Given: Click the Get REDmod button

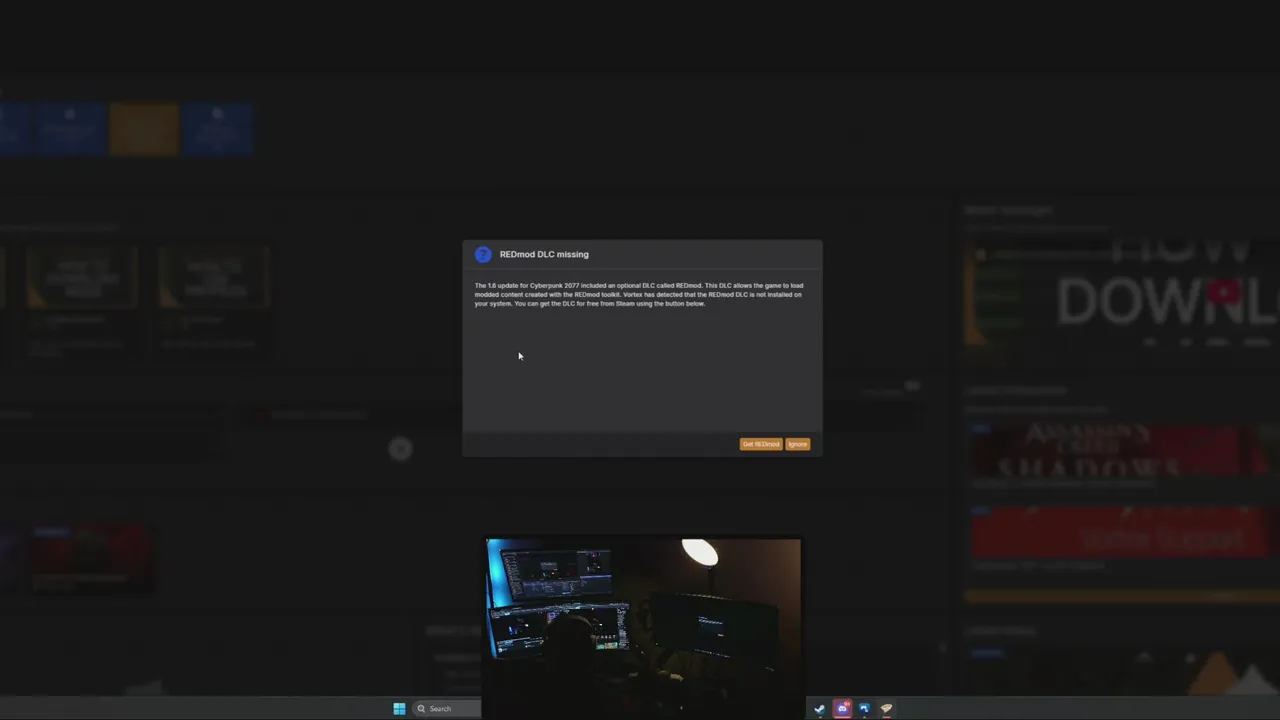Looking at the screenshot, I should click(x=761, y=444).
